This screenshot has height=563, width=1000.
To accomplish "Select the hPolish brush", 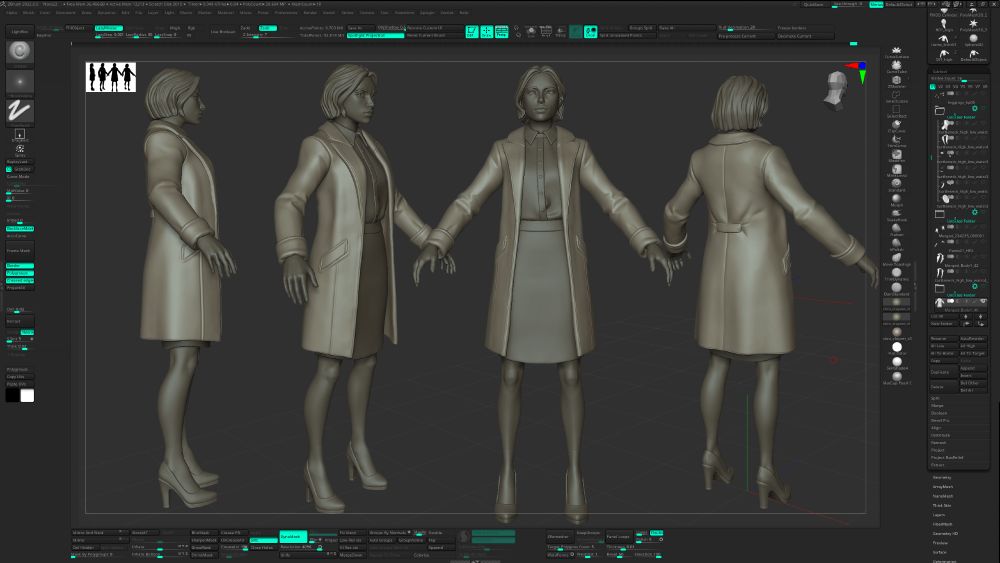I will [x=896, y=245].
